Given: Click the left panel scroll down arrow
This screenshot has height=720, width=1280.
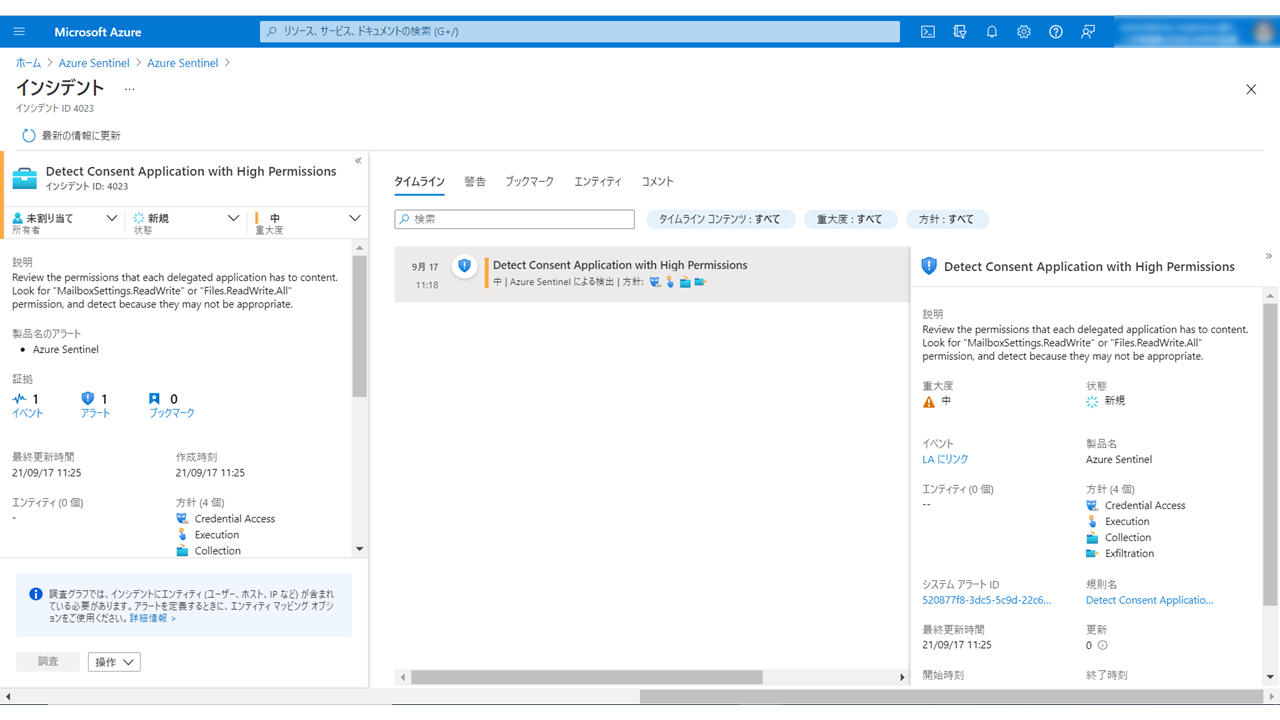Looking at the screenshot, I should [x=360, y=549].
